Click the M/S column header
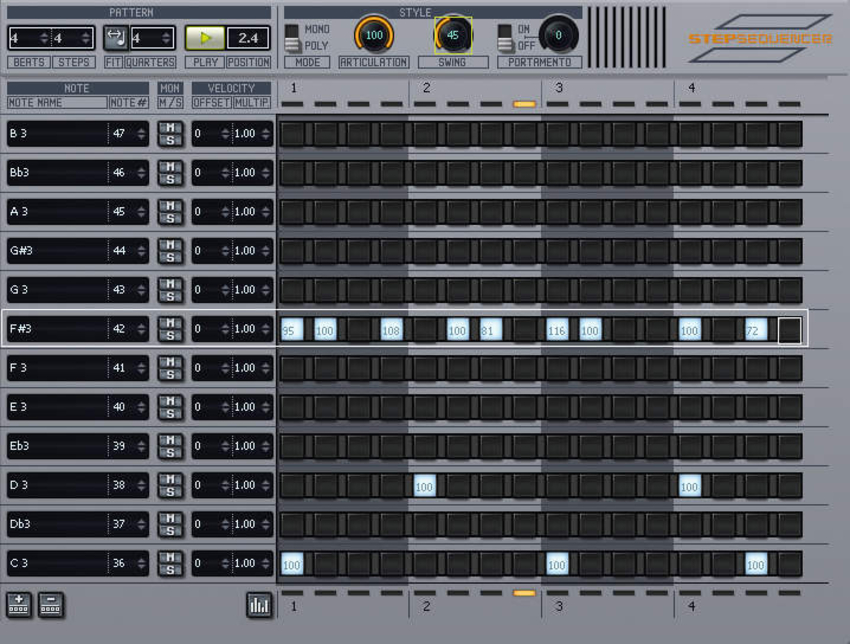 pos(170,102)
